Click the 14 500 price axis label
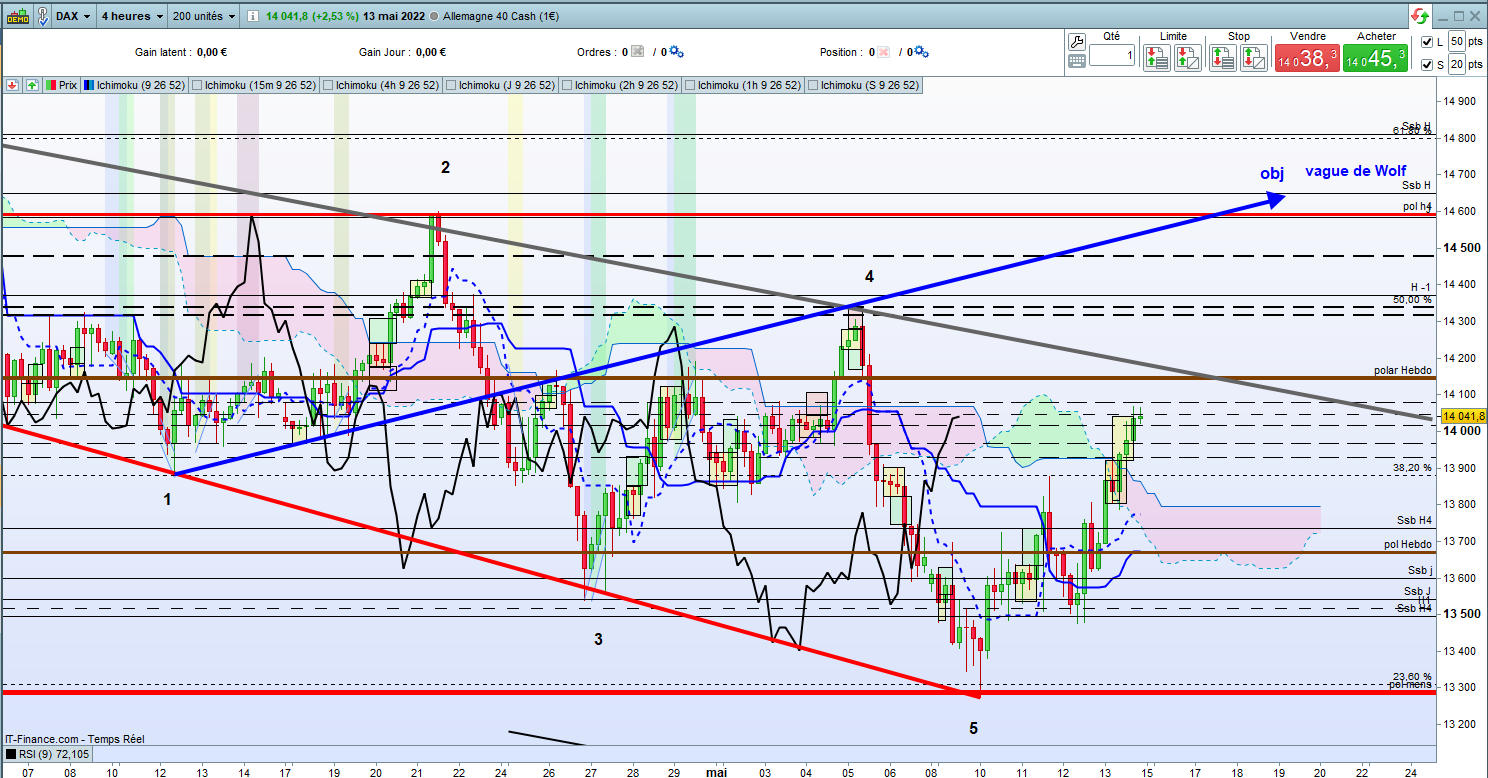The image size is (1488, 778). click(x=1460, y=247)
